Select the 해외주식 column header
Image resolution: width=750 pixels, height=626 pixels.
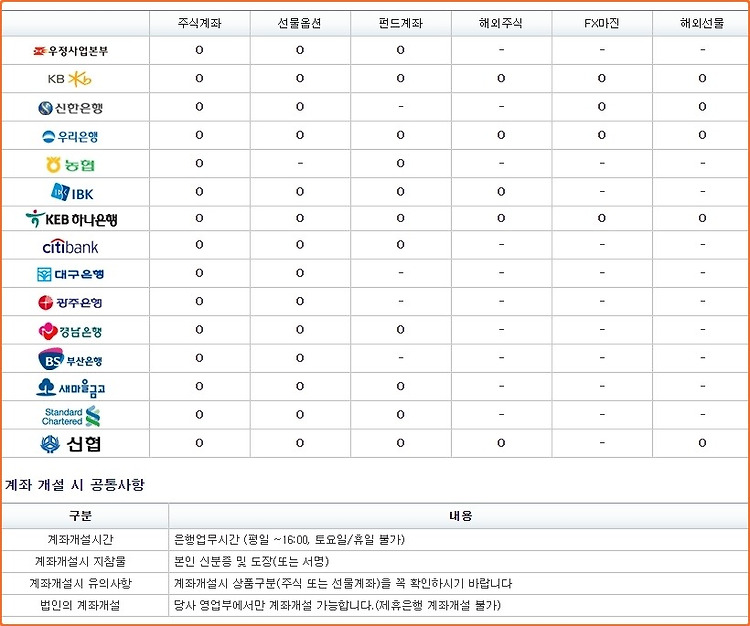click(501, 23)
